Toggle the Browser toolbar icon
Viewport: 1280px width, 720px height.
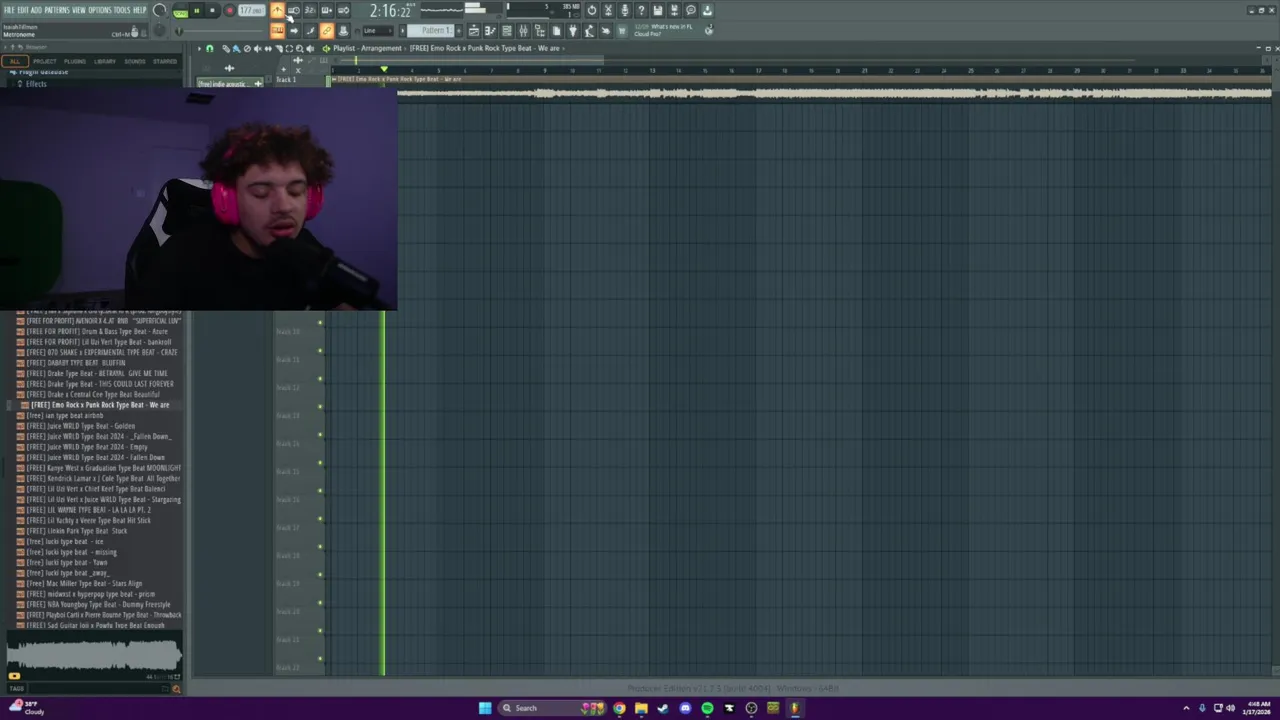[539, 31]
